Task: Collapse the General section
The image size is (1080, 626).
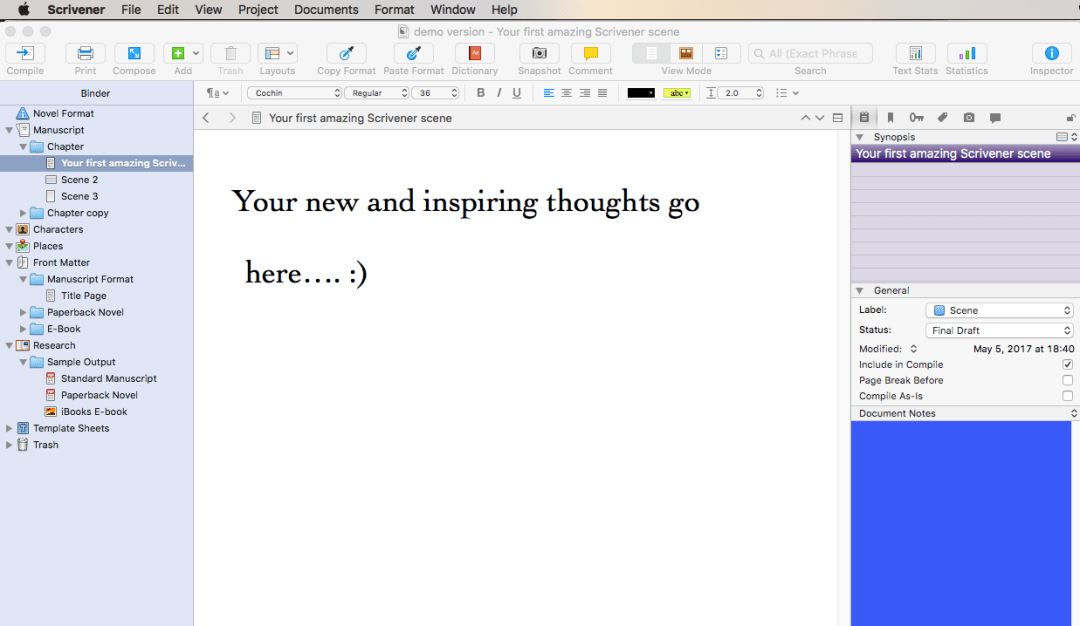Action: [860, 291]
